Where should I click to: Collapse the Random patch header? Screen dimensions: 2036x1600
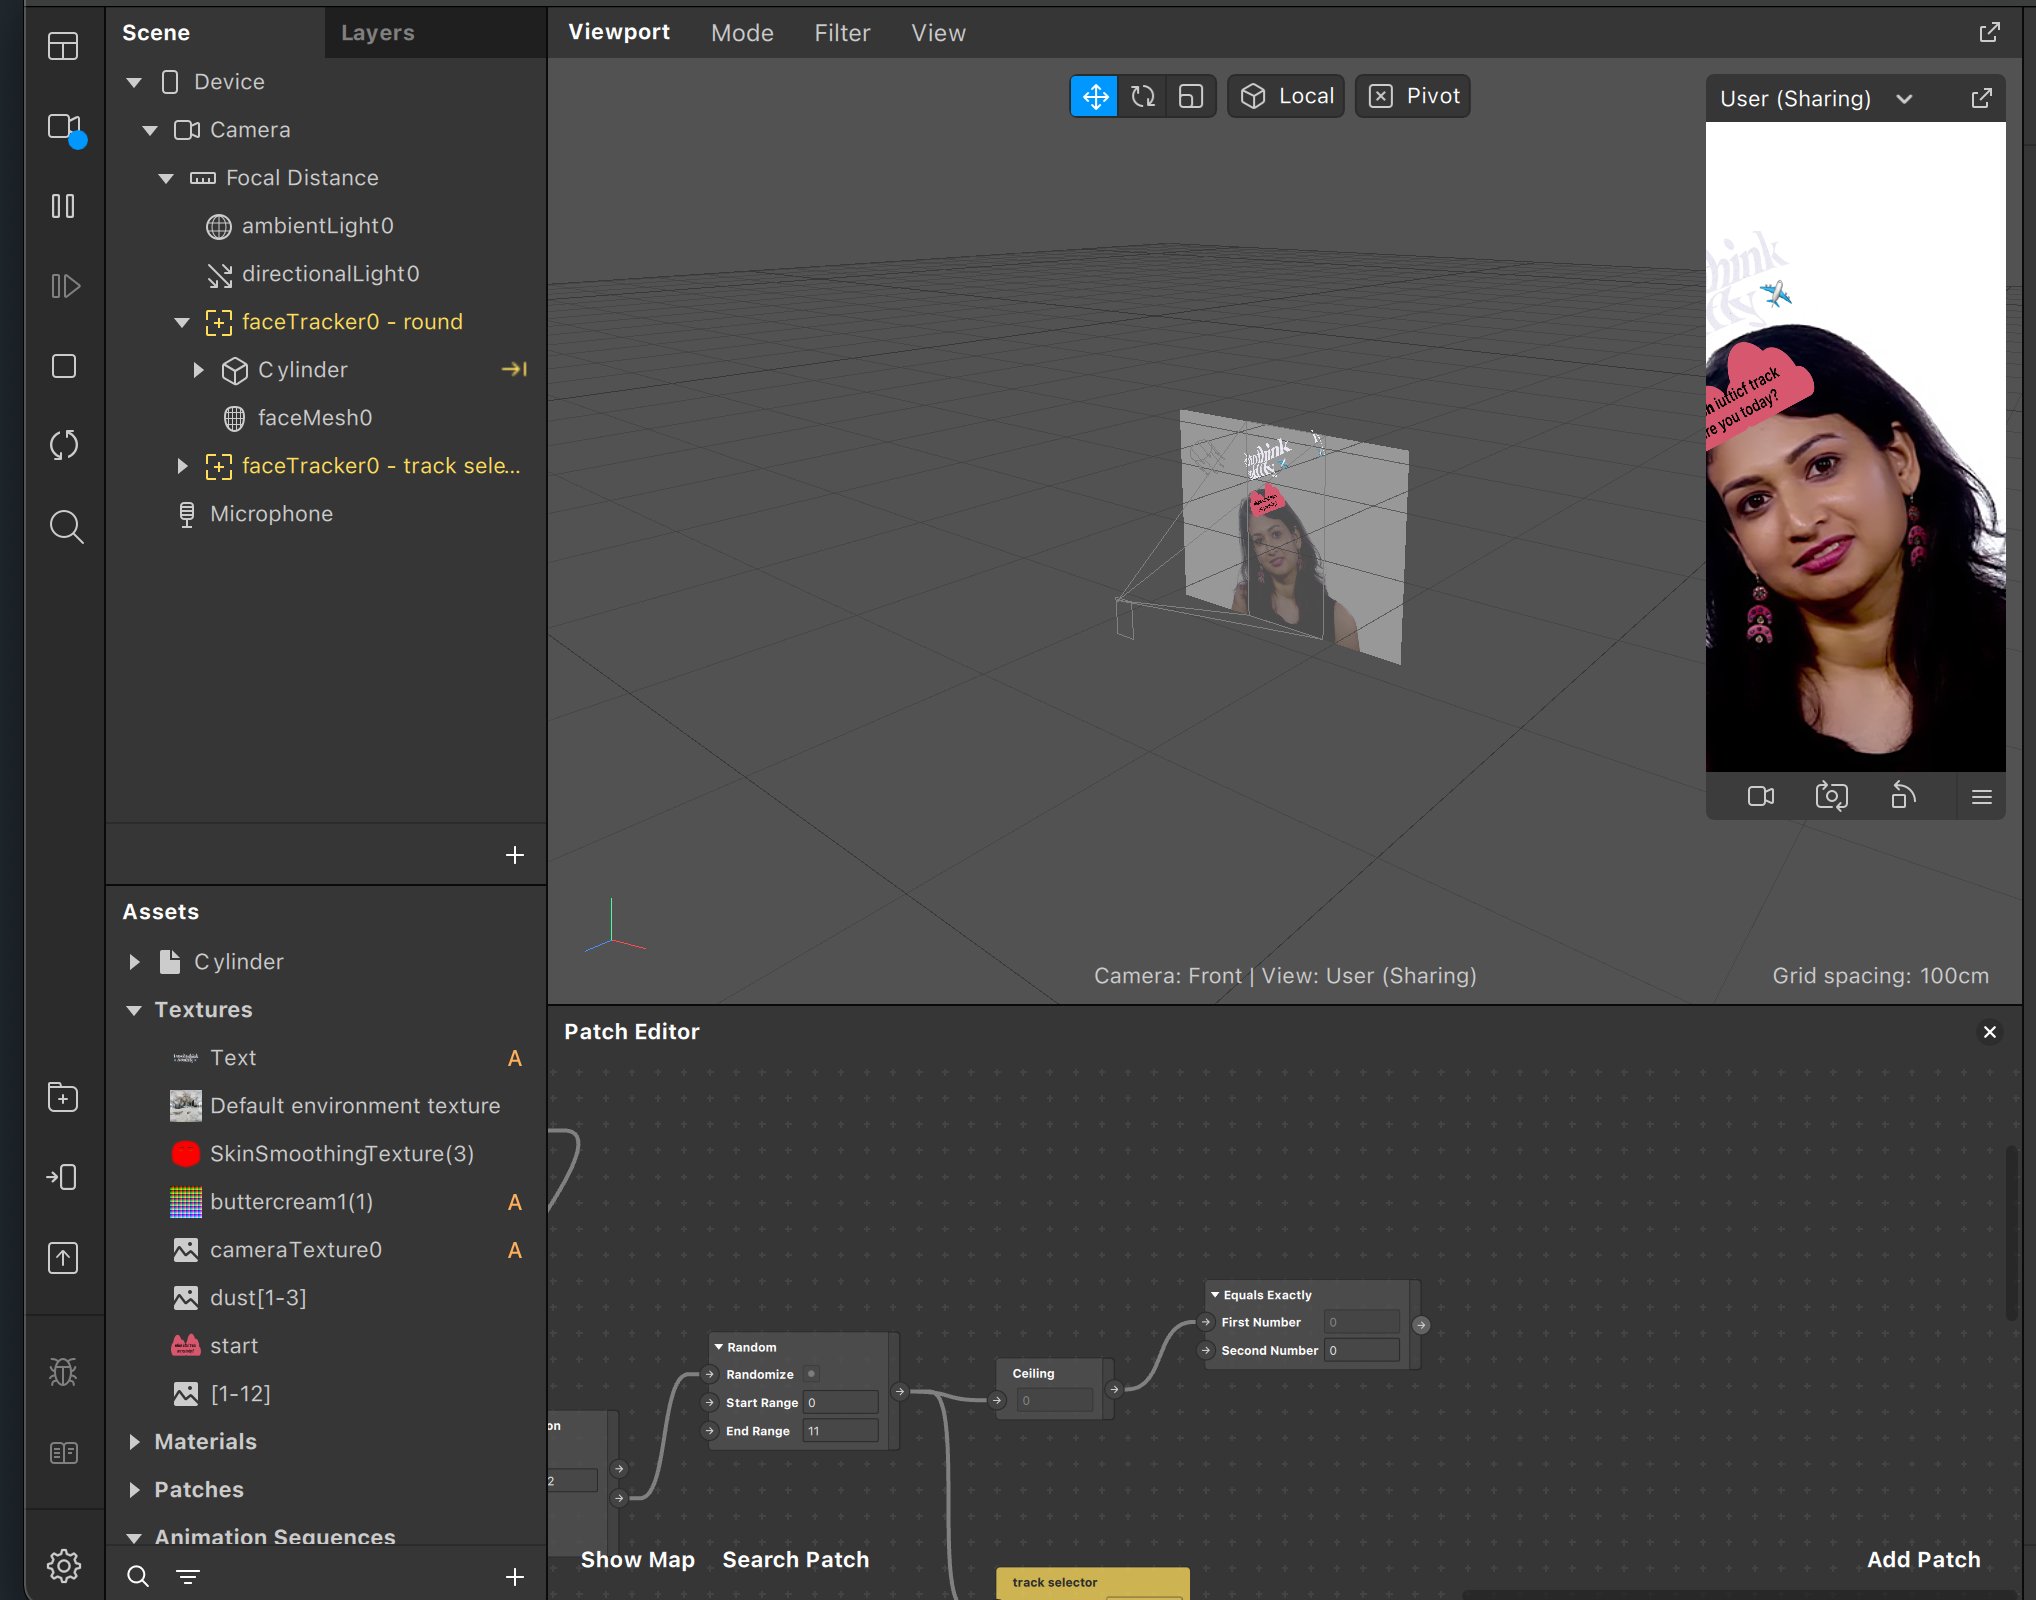pos(718,1347)
